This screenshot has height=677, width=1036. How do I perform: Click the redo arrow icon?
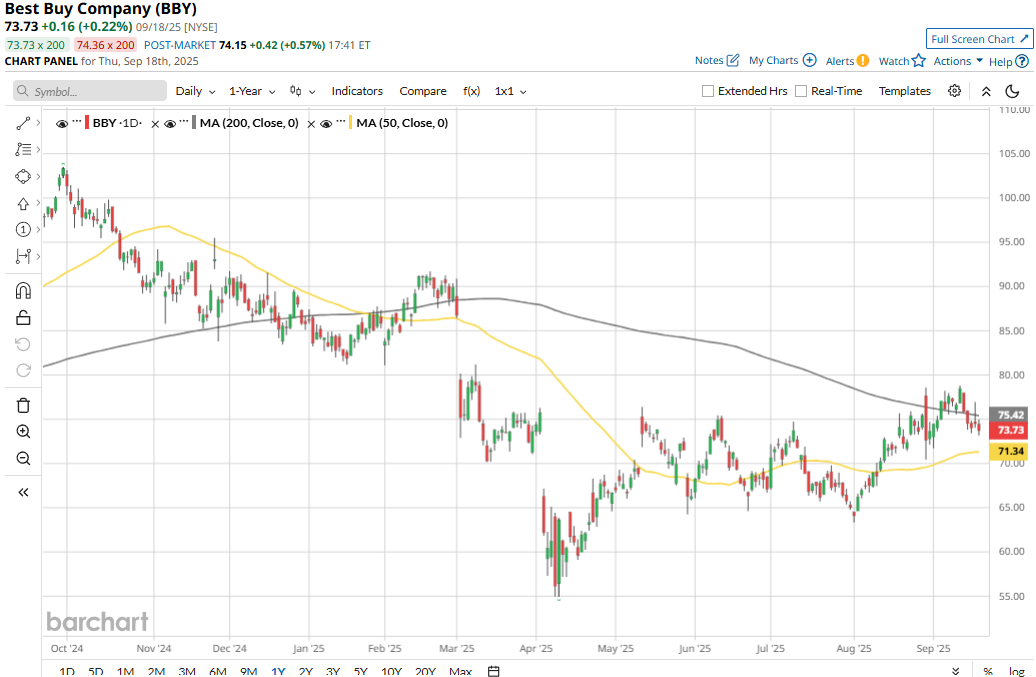(23, 371)
